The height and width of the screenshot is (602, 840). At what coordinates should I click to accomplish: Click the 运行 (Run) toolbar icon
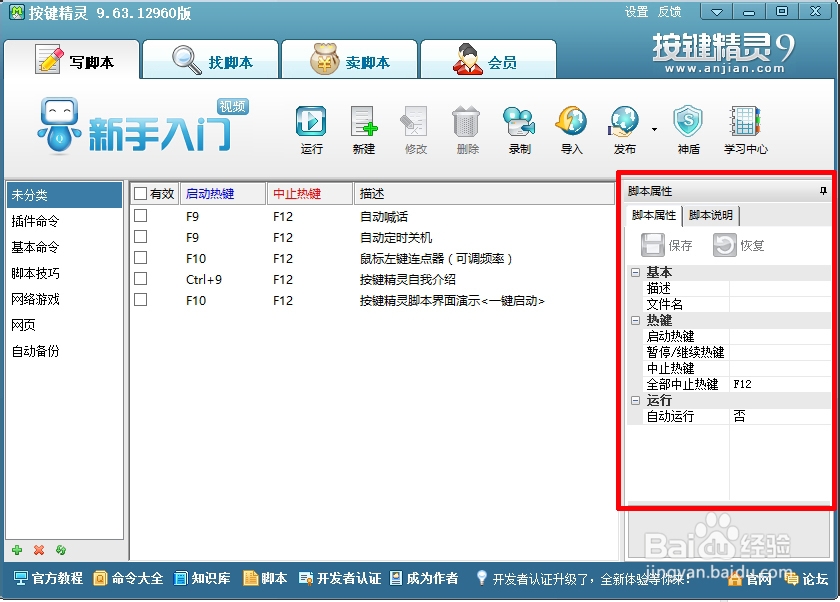(x=311, y=122)
